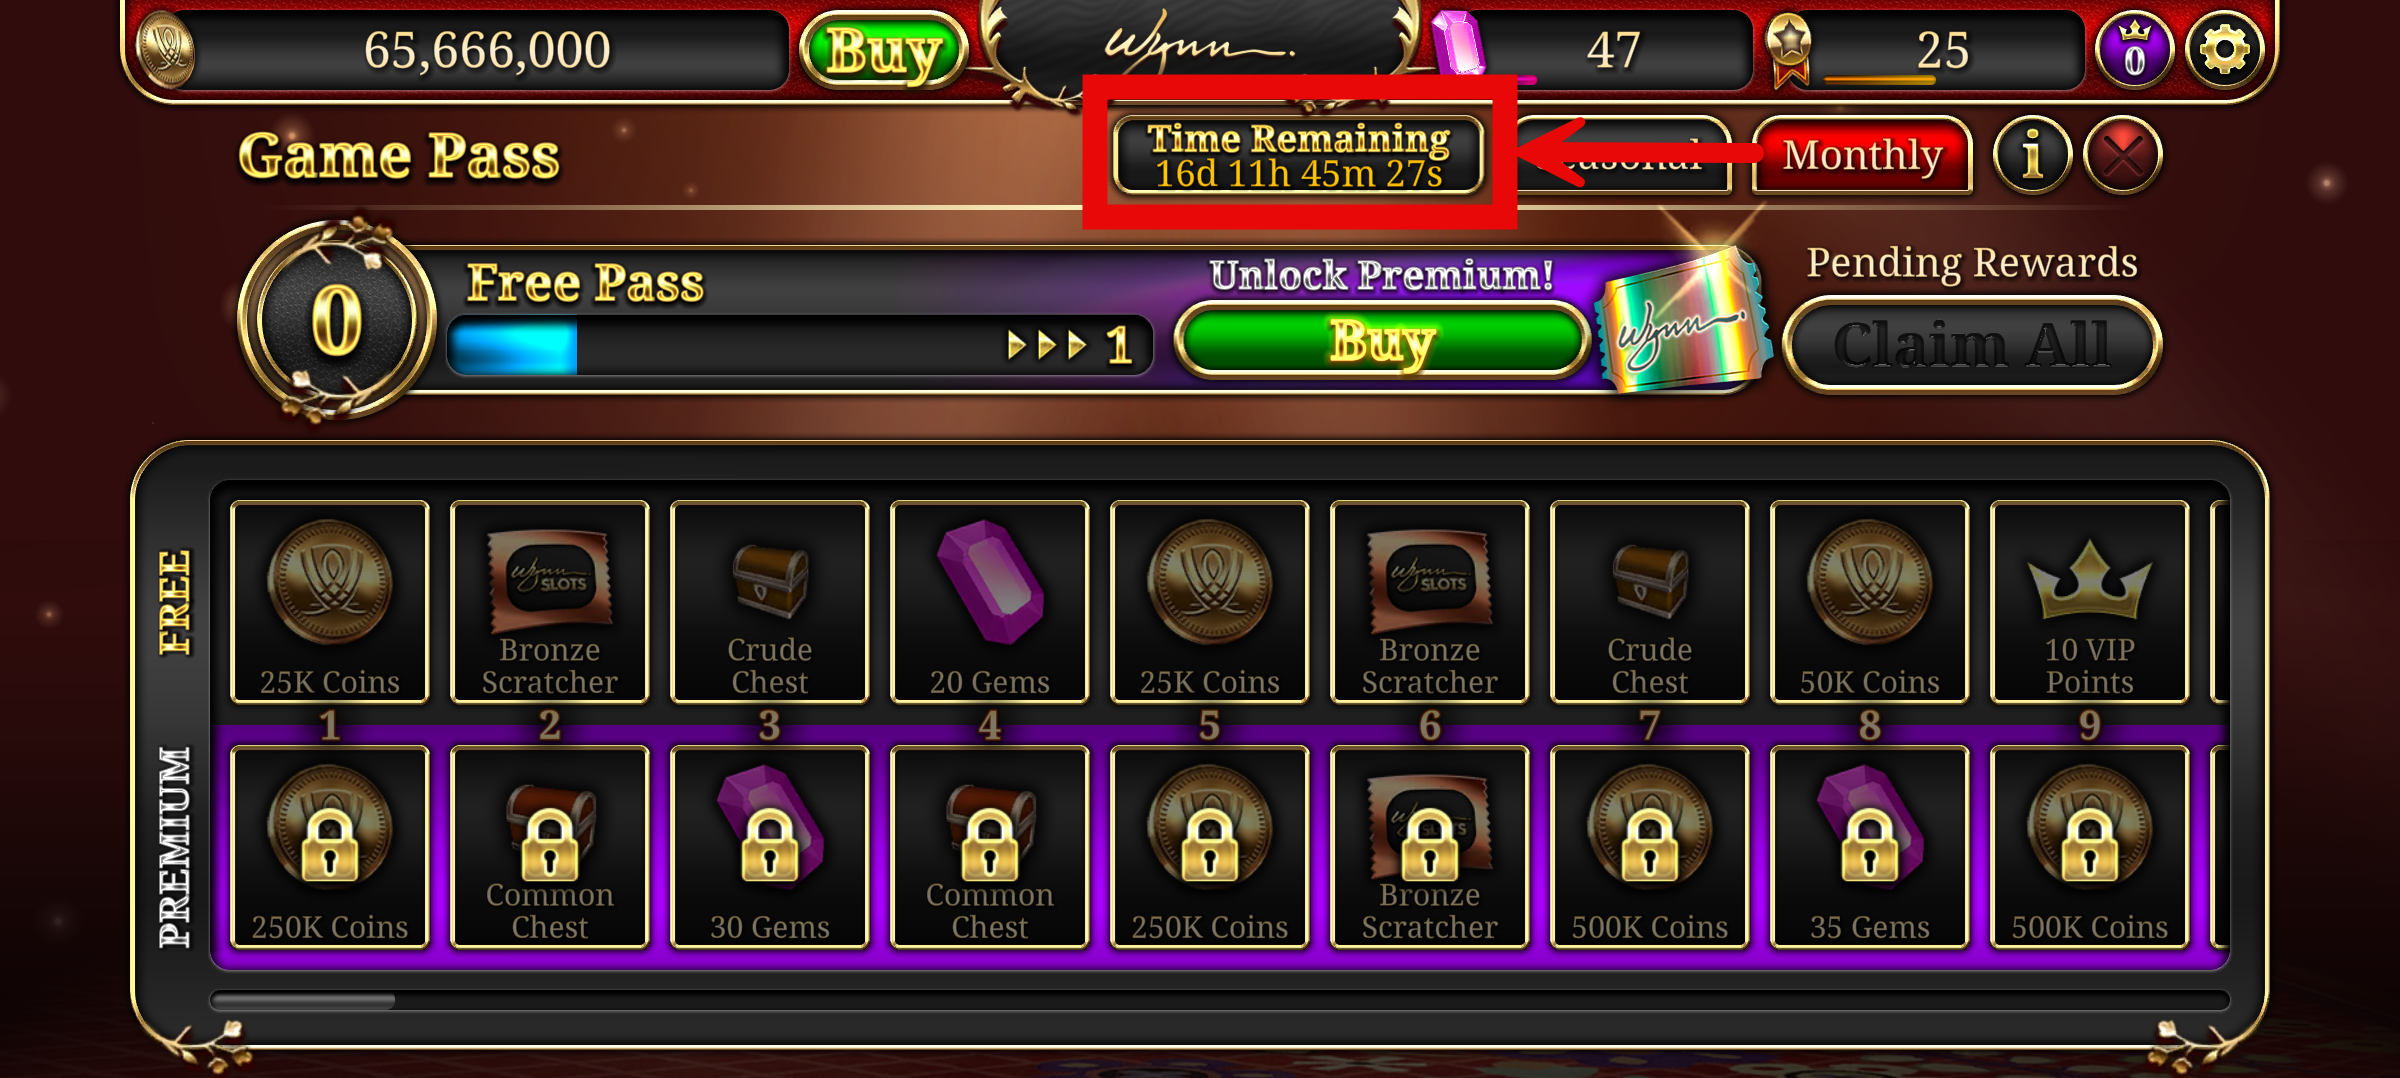
Task: Click the green Buy button for Unlock Premium
Action: pos(1382,342)
